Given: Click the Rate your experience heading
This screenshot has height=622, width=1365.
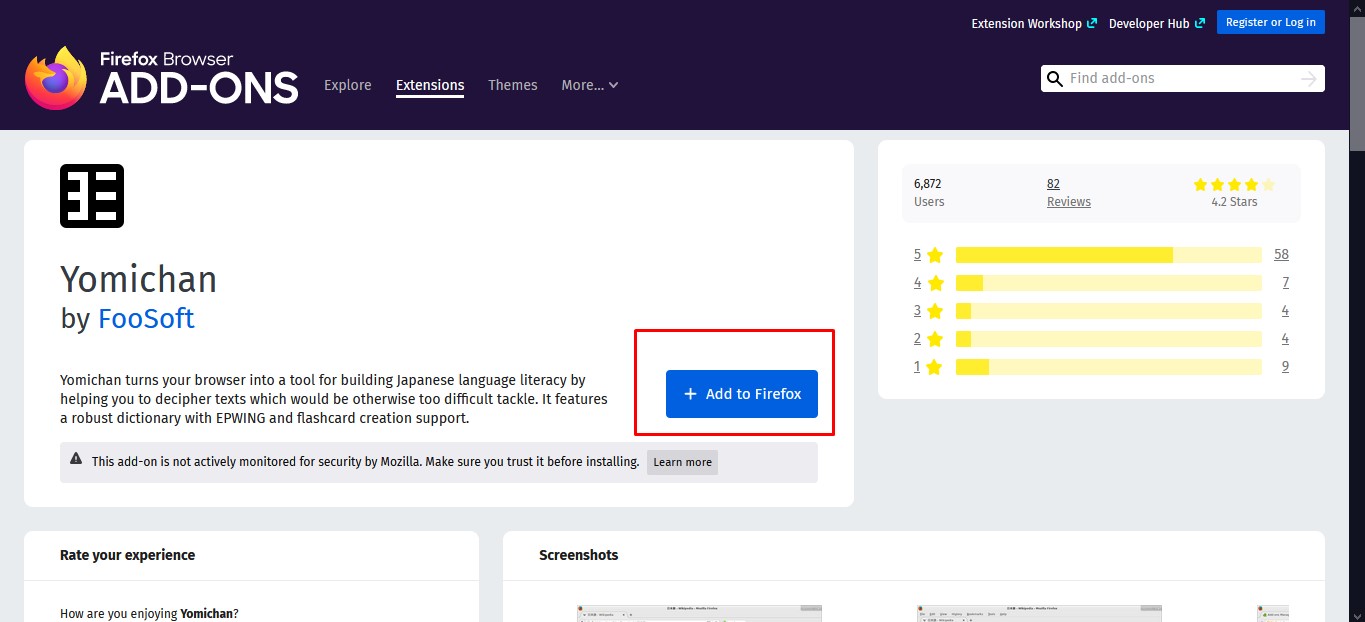Looking at the screenshot, I should click(x=127, y=555).
